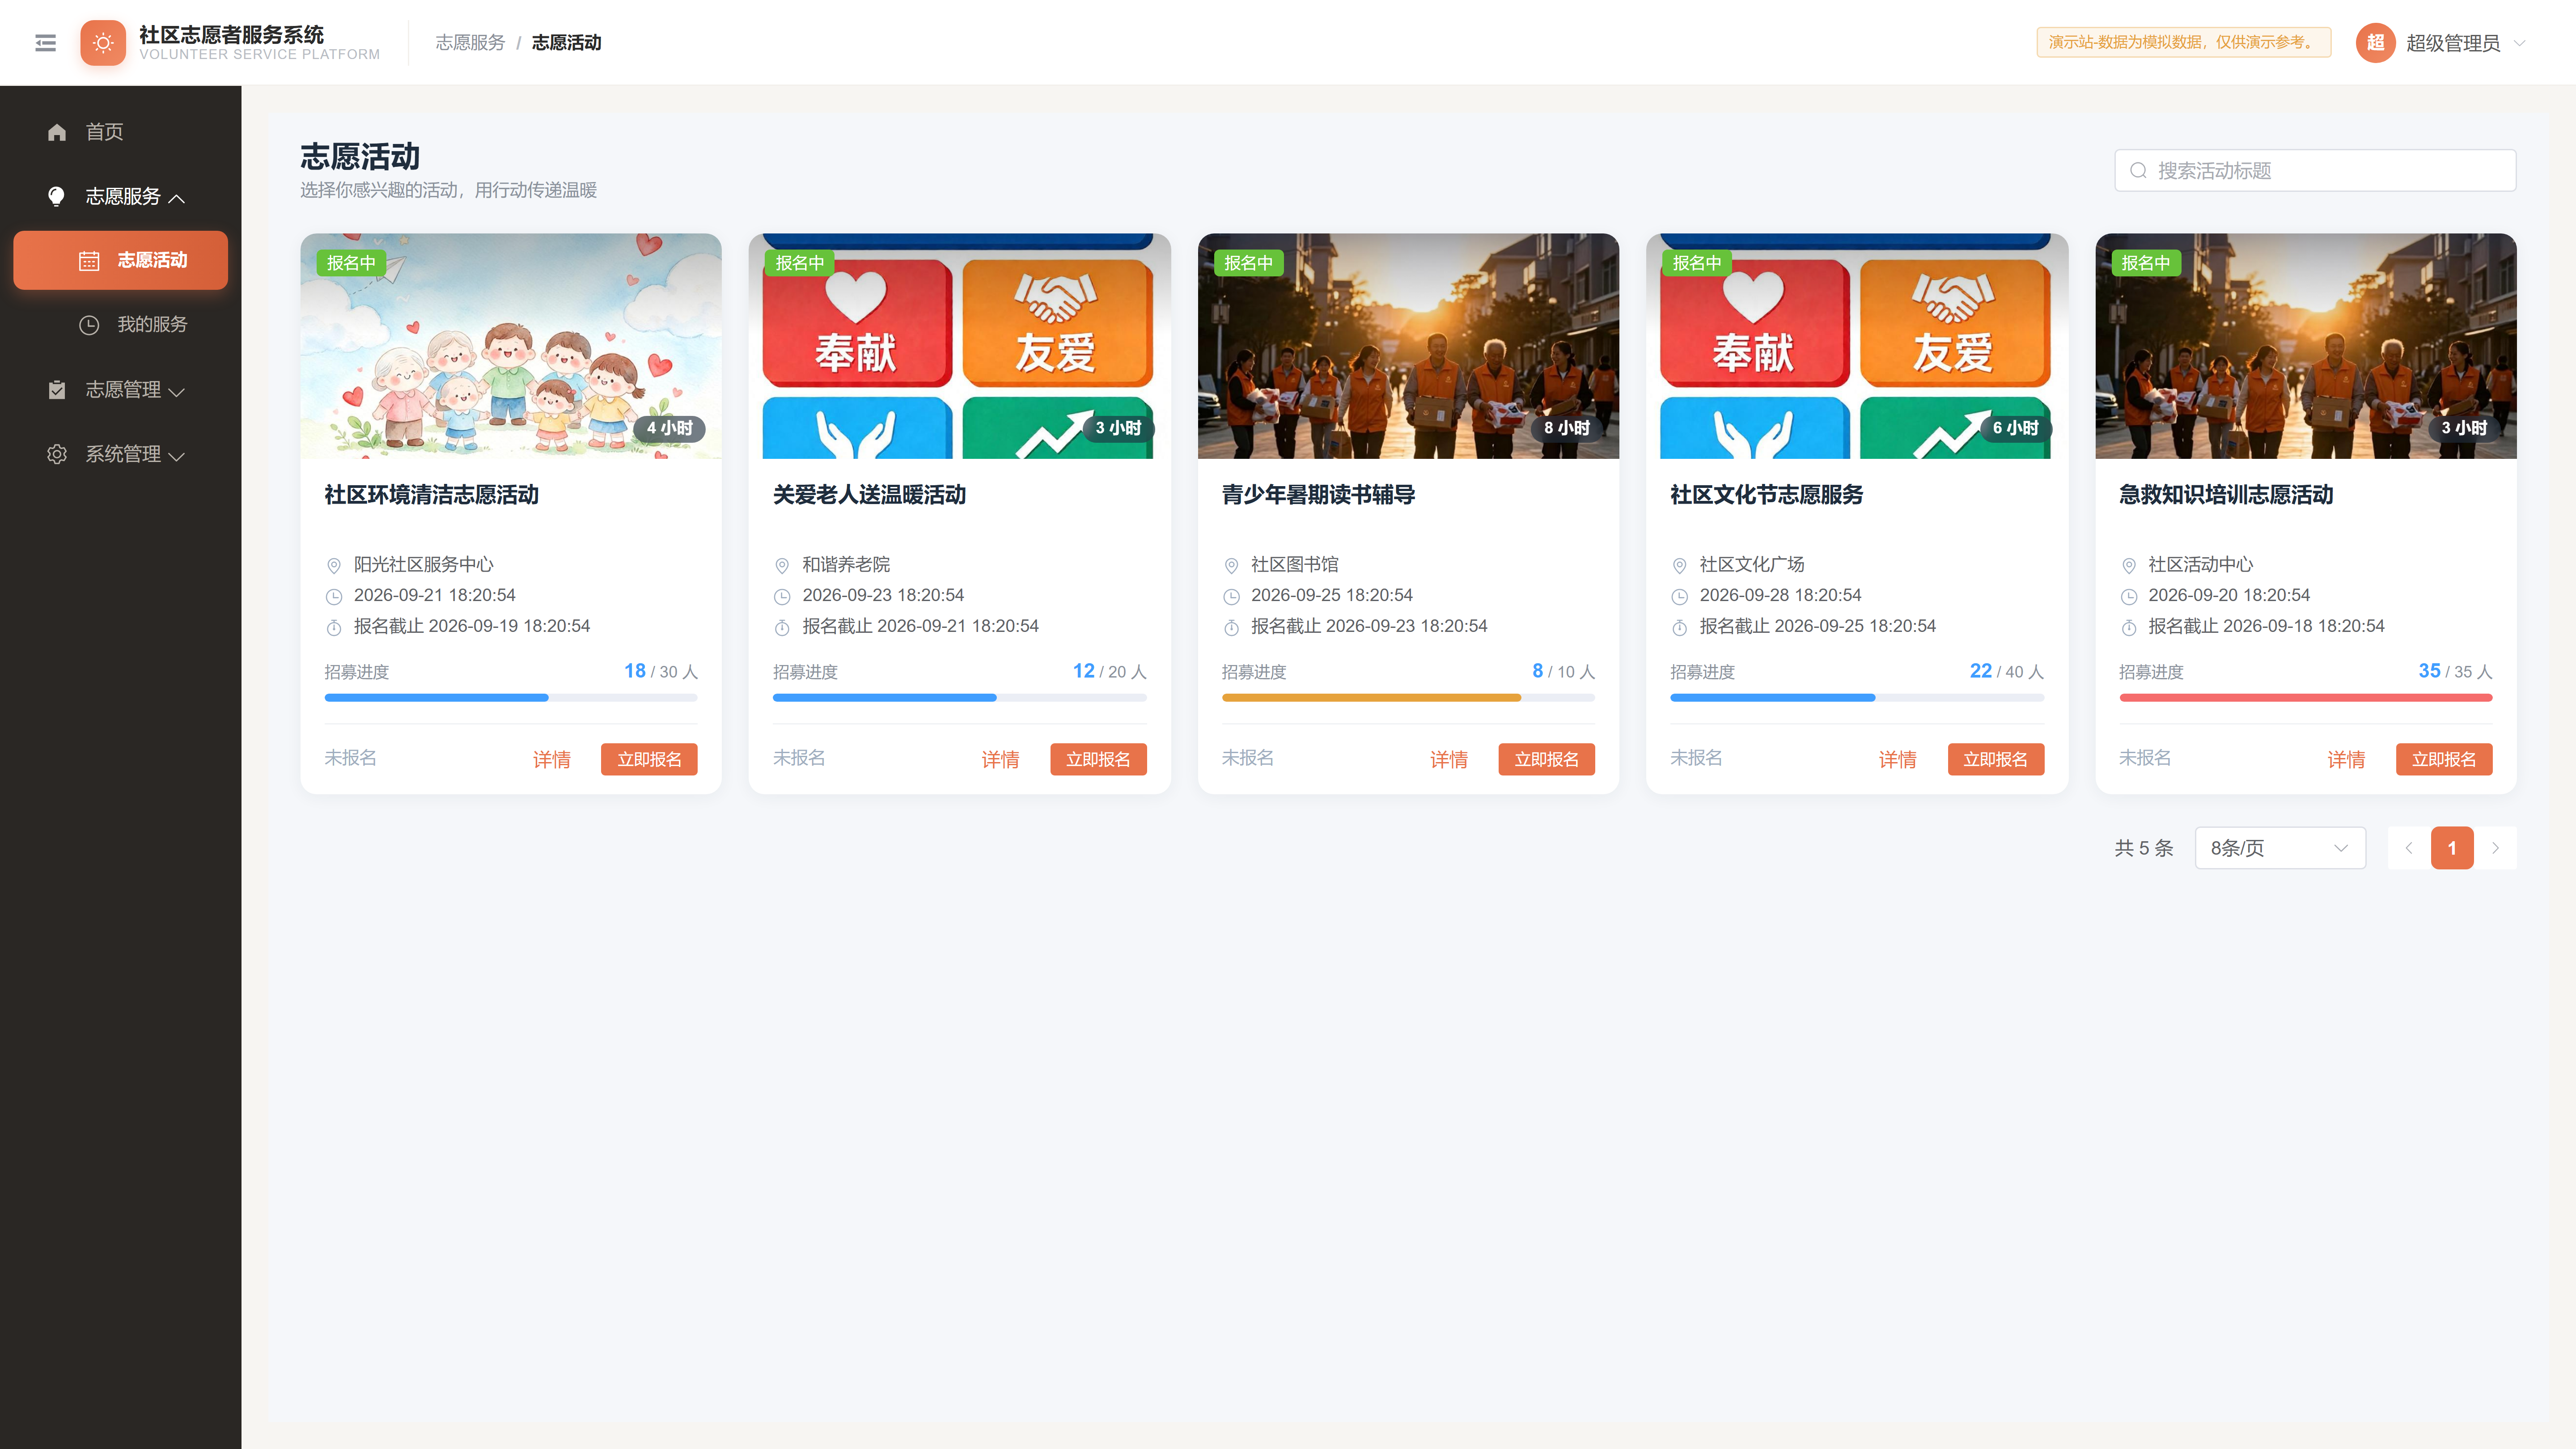Click the 超 user avatar circle
The height and width of the screenshot is (1449, 2576).
(x=2375, y=43)
